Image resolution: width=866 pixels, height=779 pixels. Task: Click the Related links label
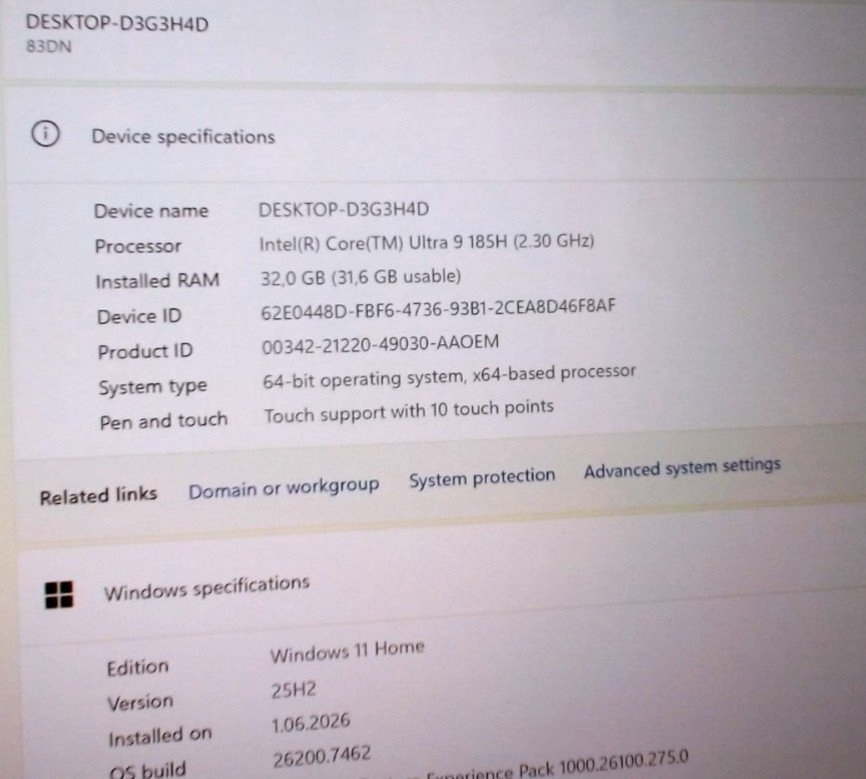[x=98, y=496]
